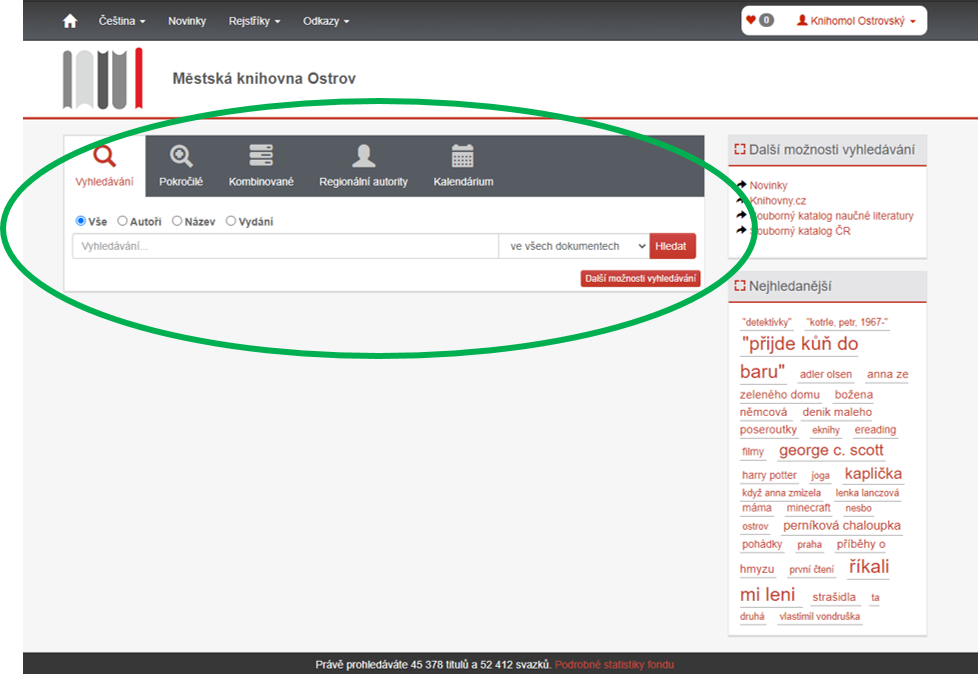Click the home icon in top navigation
Image resolution: width=978 pixels, height=674 pixels.
point(70,21)
